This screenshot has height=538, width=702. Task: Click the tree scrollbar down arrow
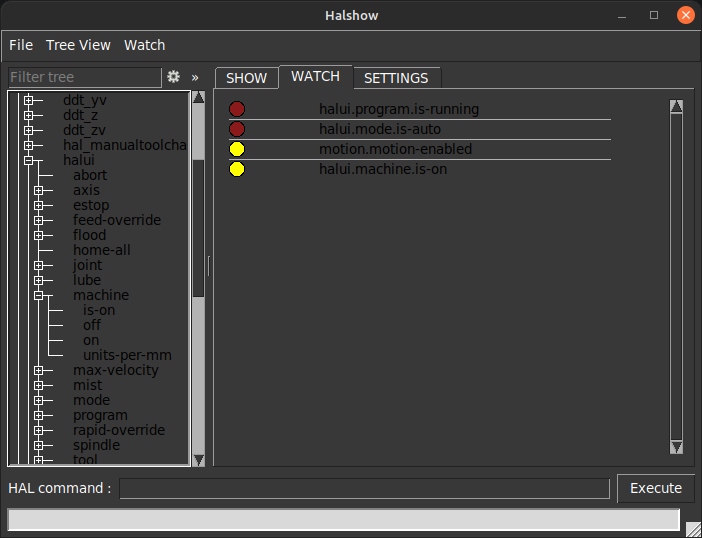tap(198, 460)
